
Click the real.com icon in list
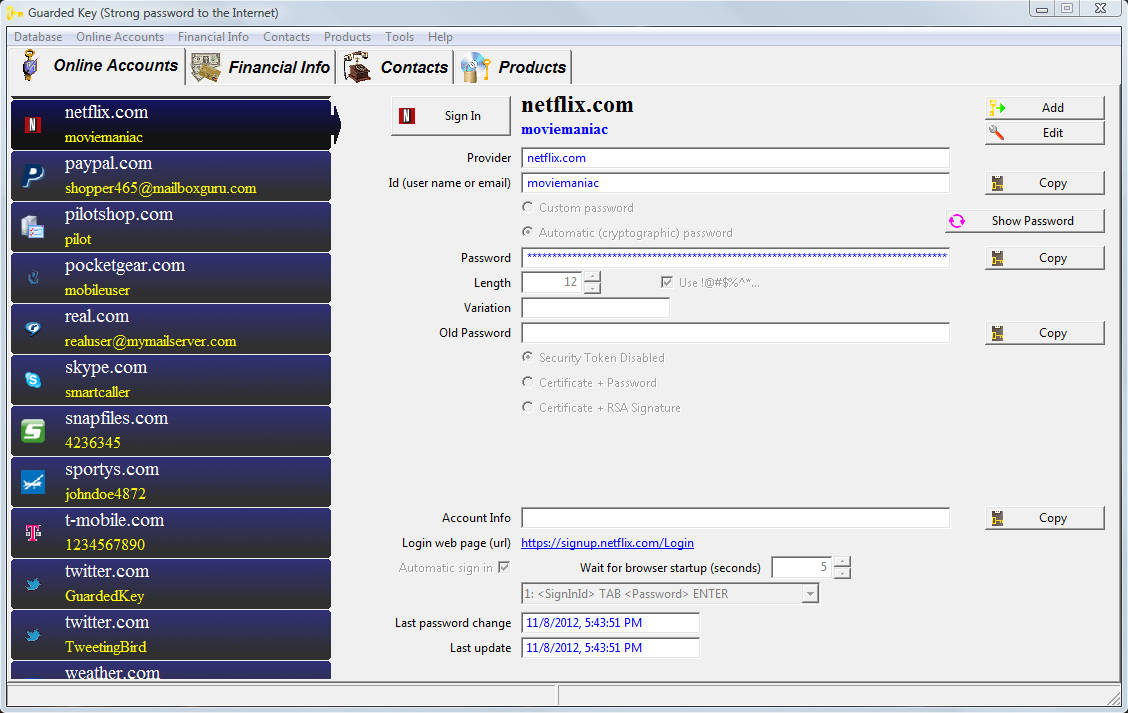tap(33, 328)
